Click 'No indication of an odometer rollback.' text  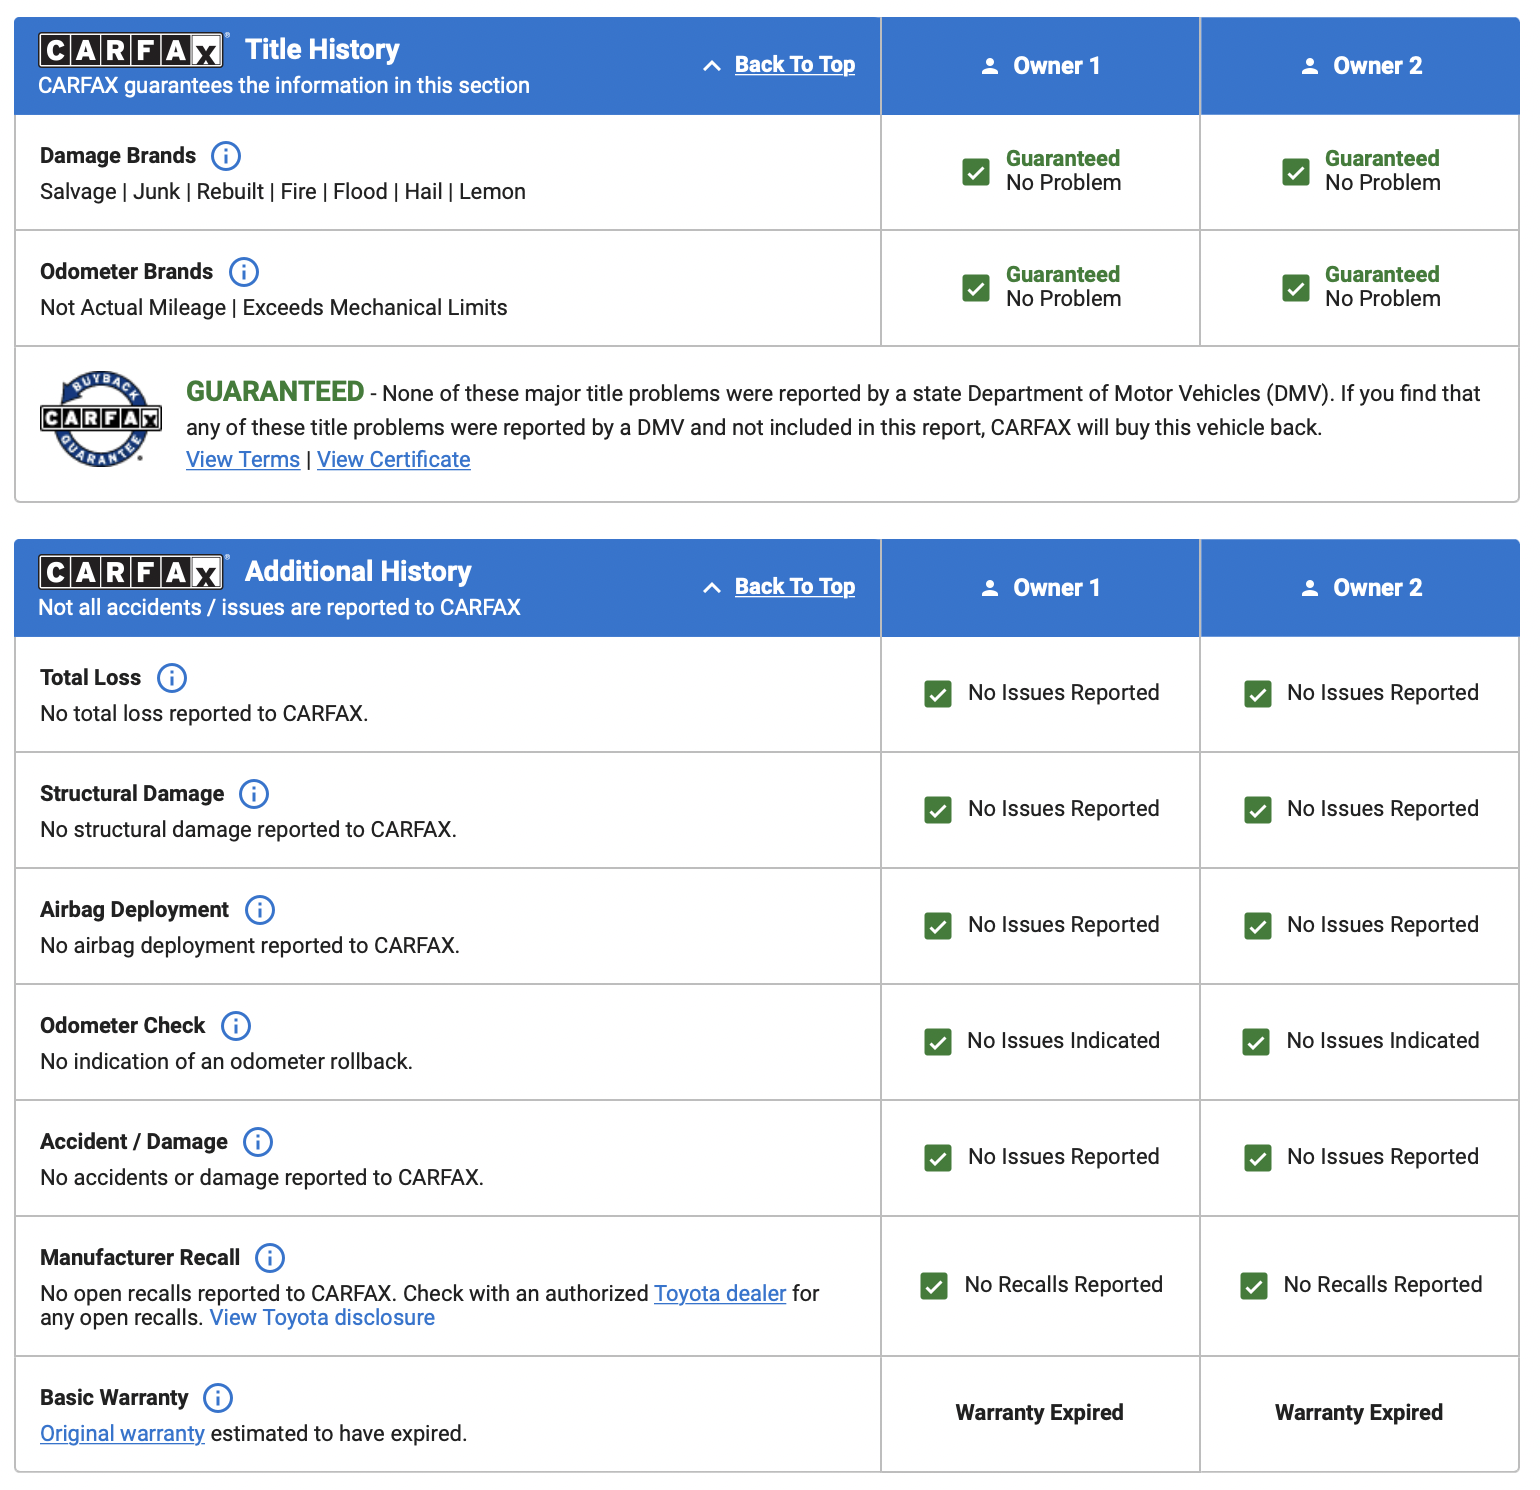(226, 1062)
